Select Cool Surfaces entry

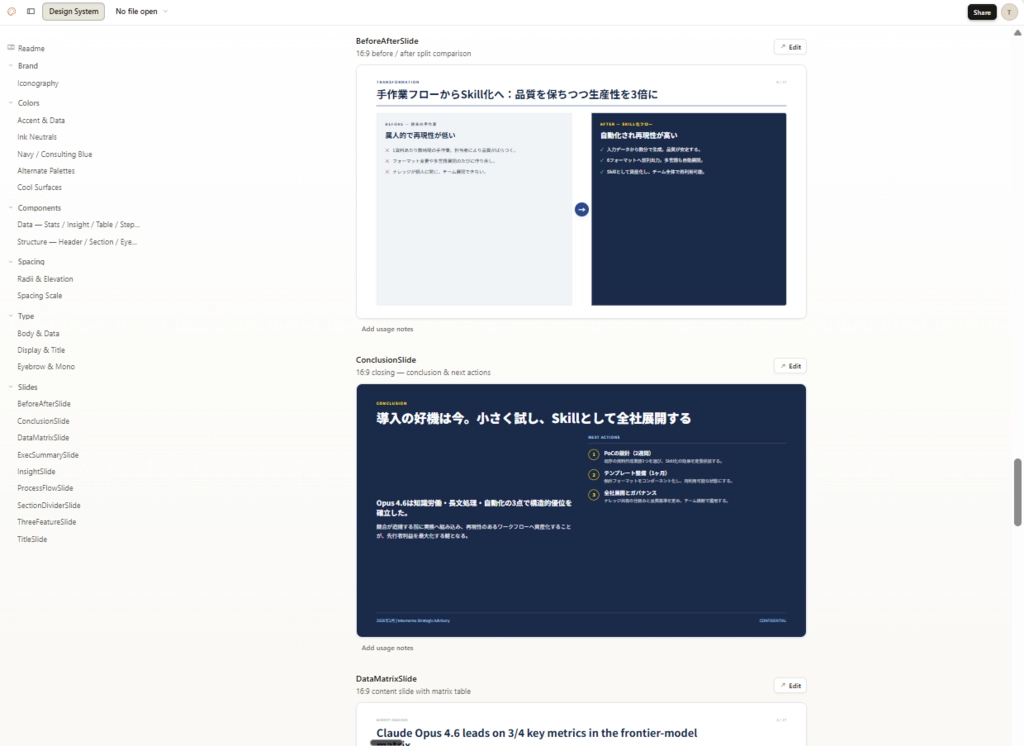point(40,187)
